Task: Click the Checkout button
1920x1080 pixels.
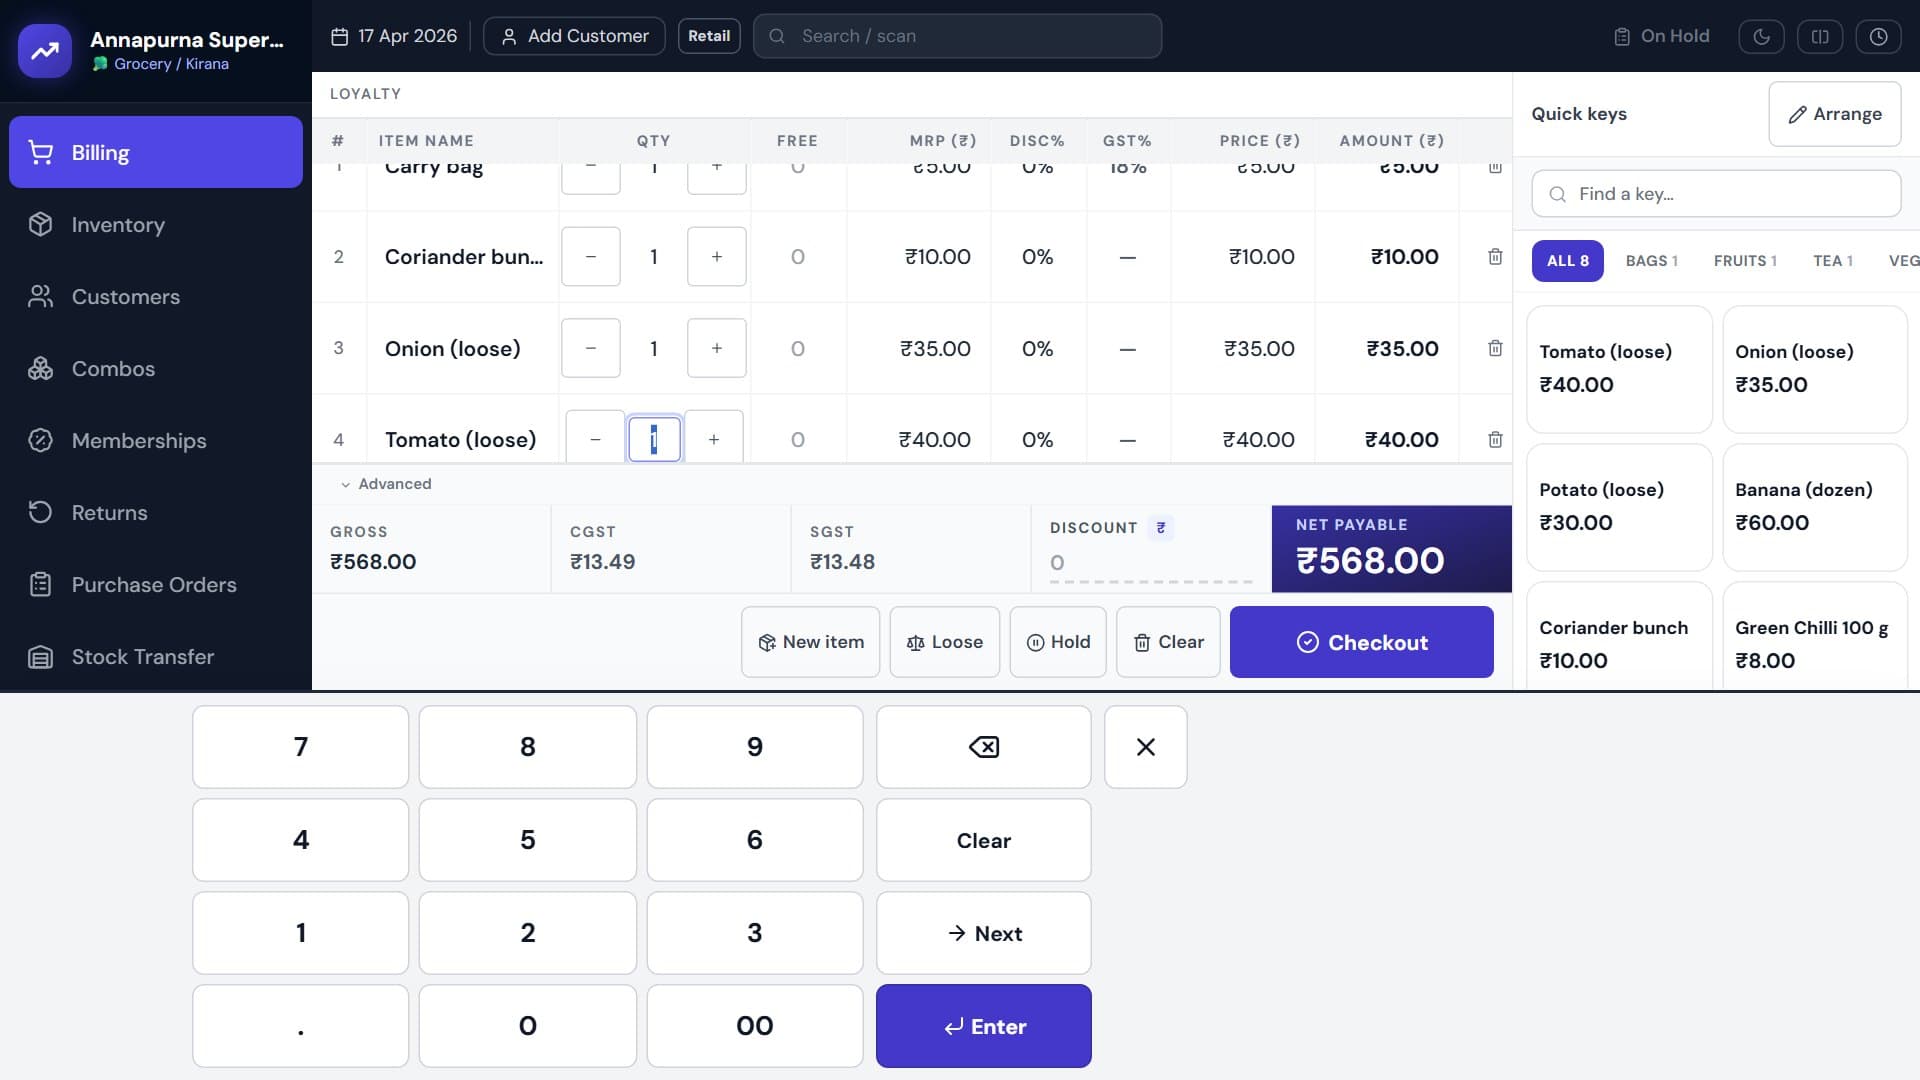Action: (1362, 642)
